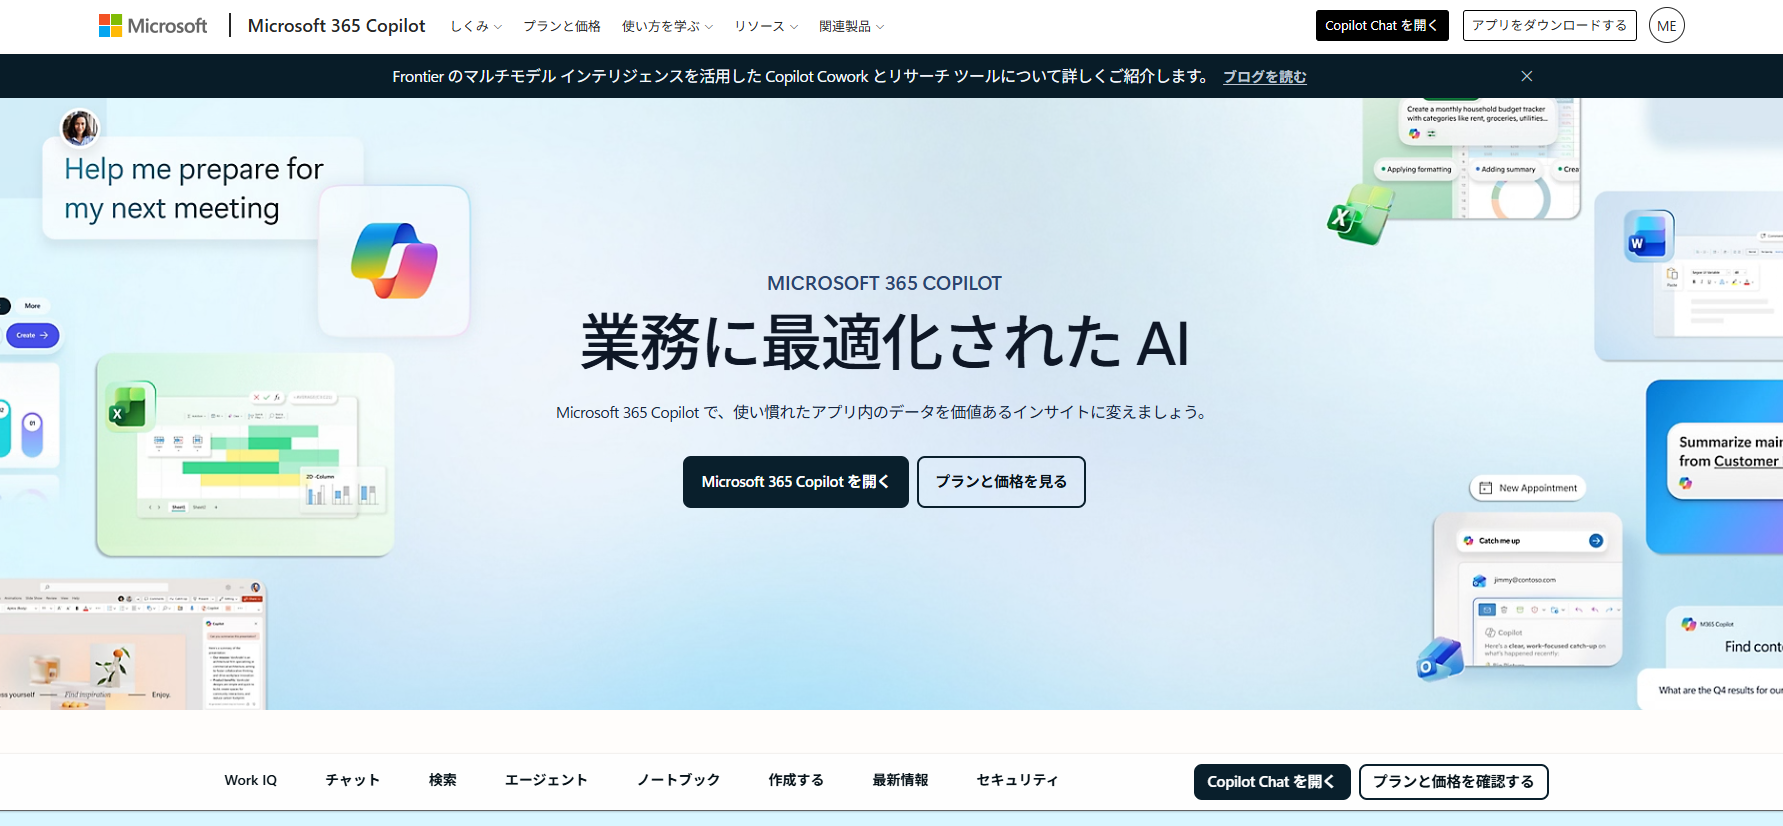Click the top Copilot Chat を開く button
This screenshot has height=826, width=1783.
click(x=1381, y=26)
